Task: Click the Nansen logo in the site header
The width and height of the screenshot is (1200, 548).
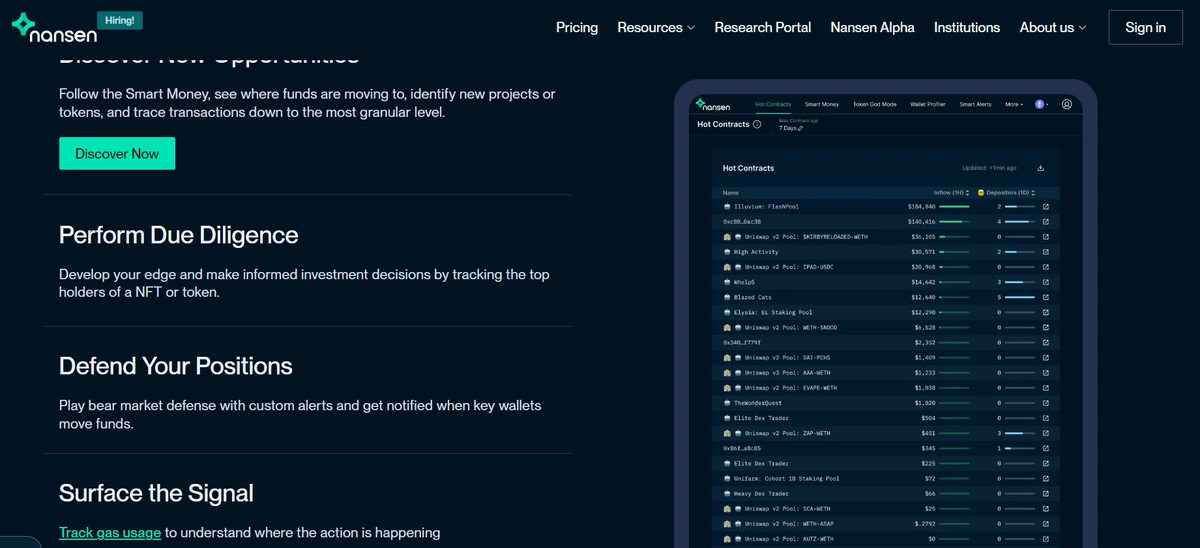Action: [x=54, y=28]
